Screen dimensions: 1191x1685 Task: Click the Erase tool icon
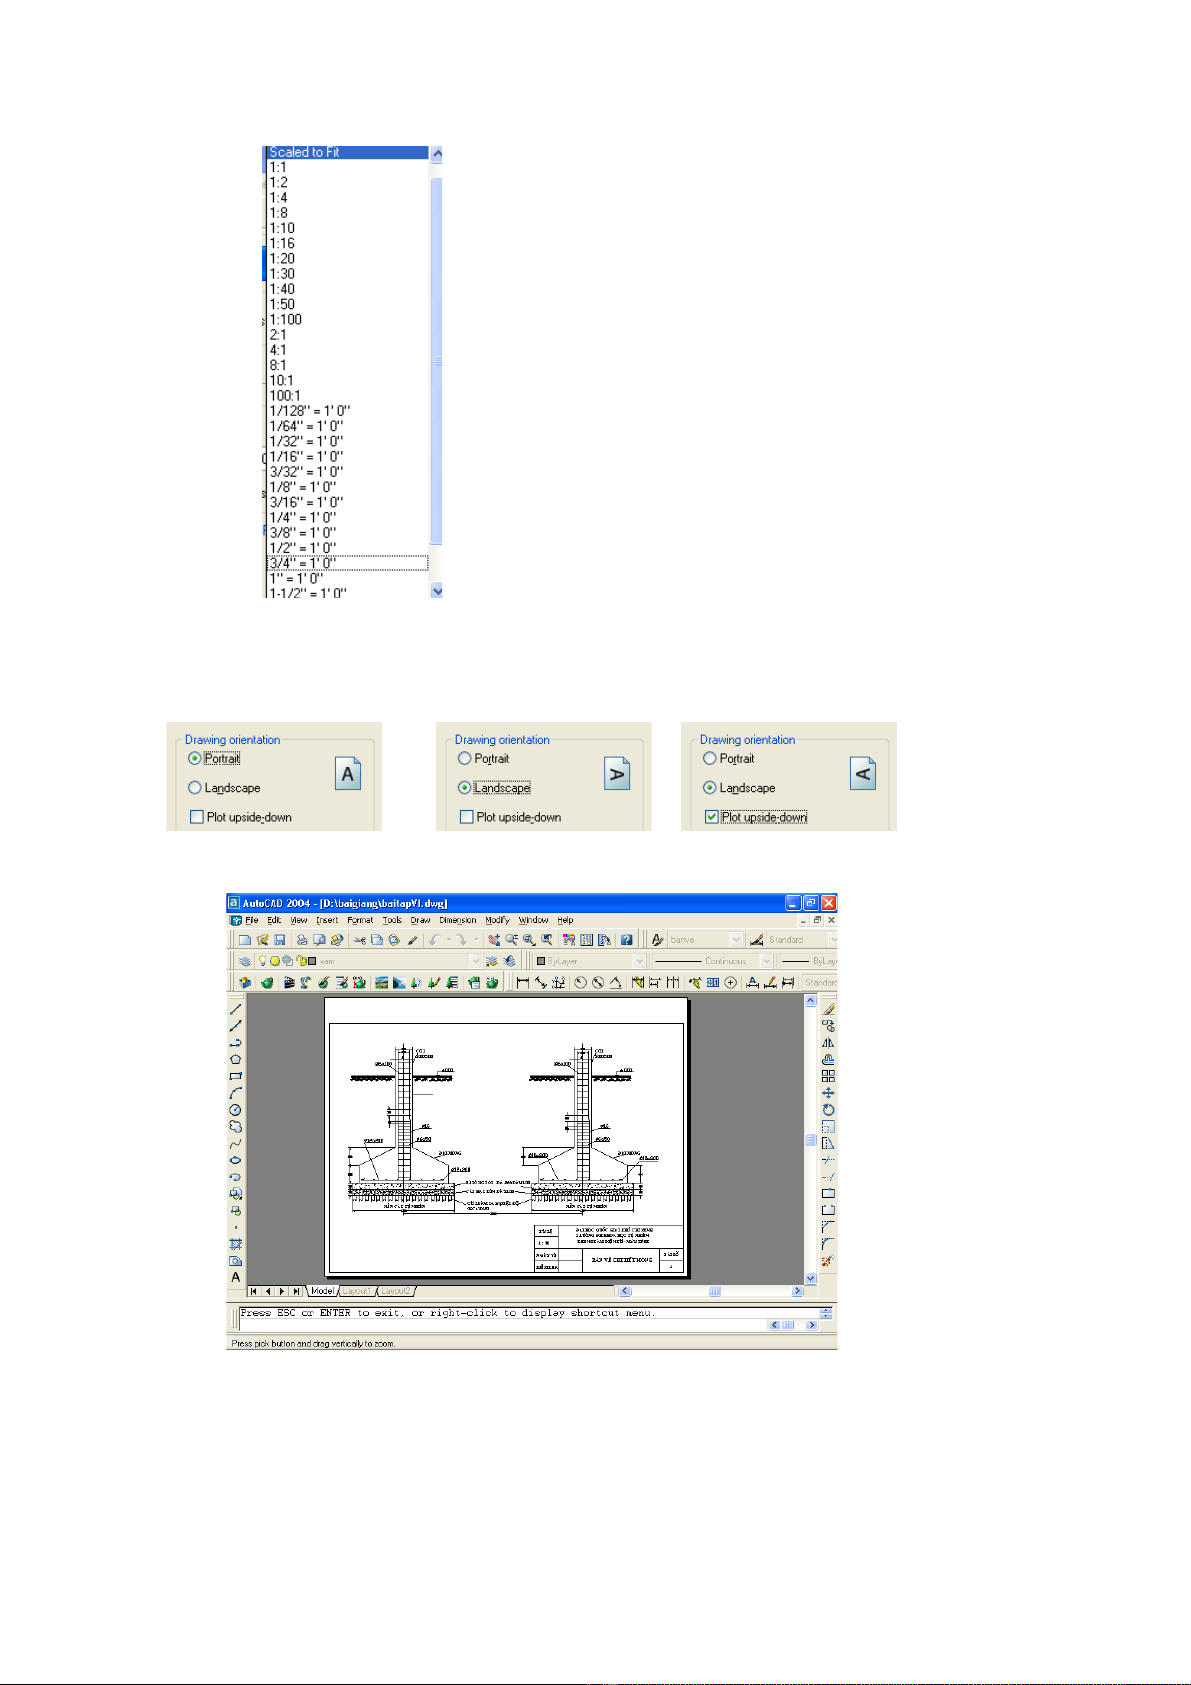tap(828, 1009)
